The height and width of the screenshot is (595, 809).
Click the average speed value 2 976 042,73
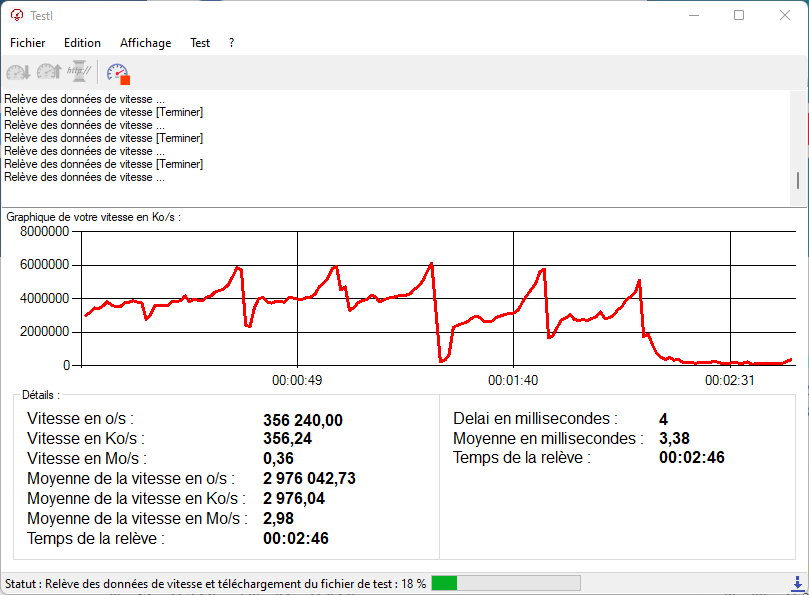pos(309,479)
